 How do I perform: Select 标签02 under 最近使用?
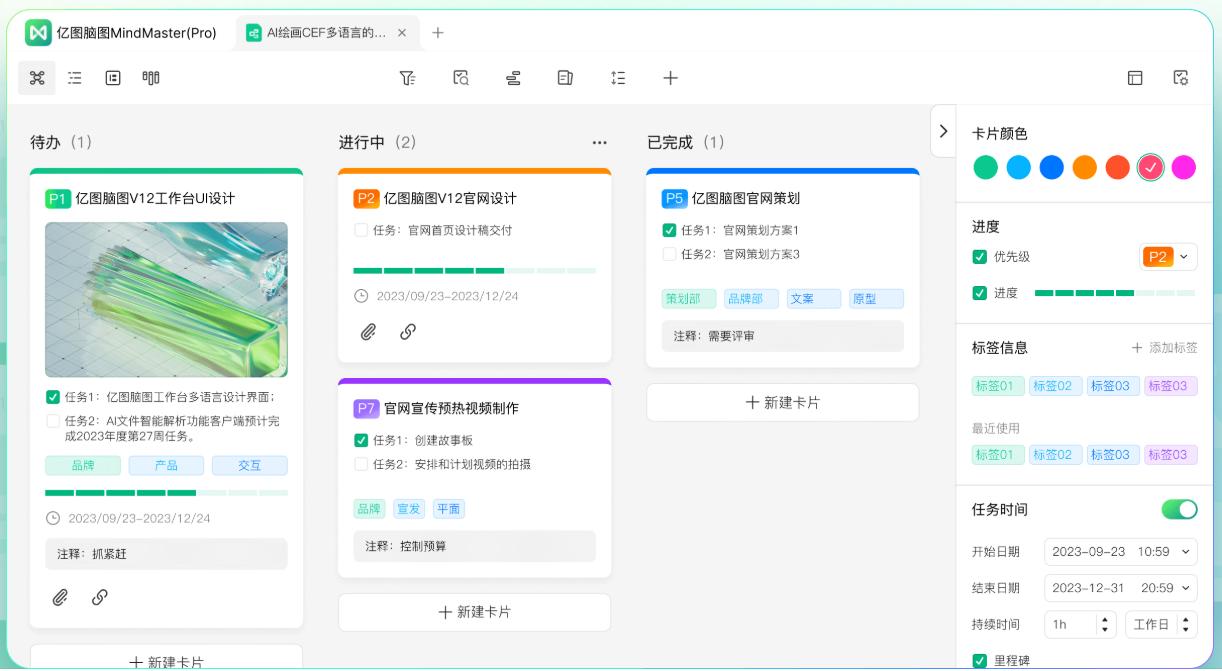coord(1055,454)
